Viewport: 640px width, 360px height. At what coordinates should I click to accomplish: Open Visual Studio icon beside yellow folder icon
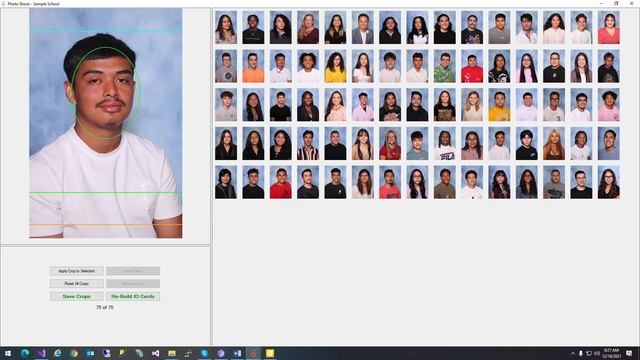156,353
